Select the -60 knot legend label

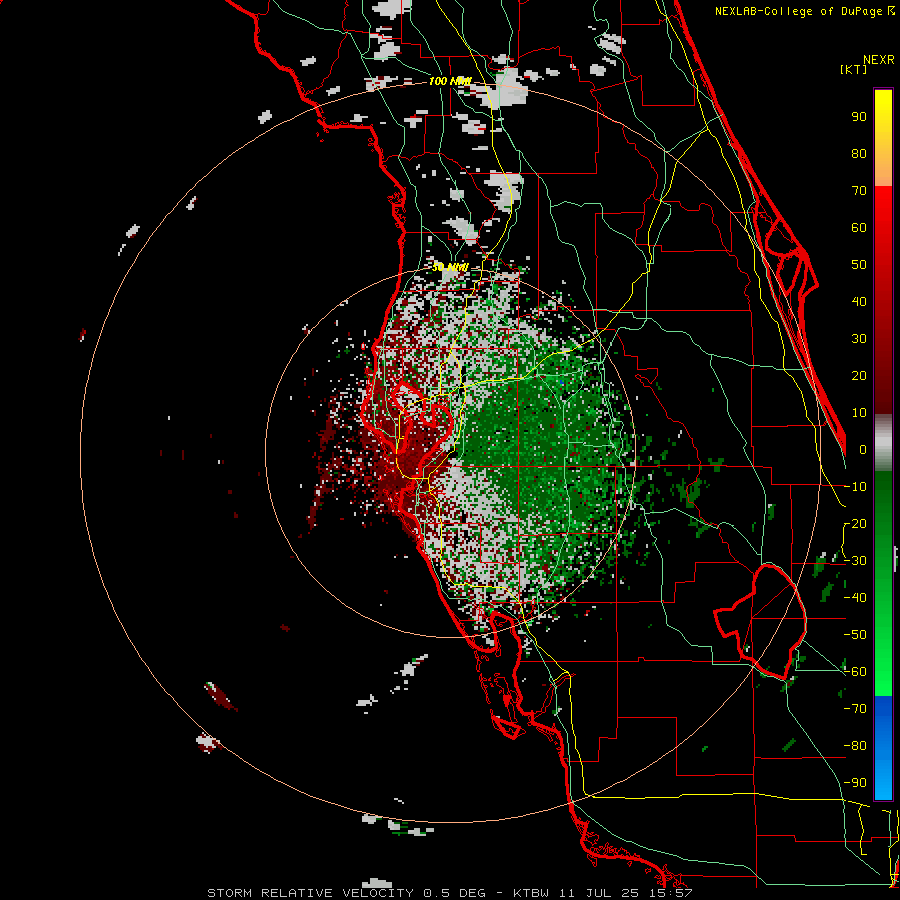pos(855,672)
